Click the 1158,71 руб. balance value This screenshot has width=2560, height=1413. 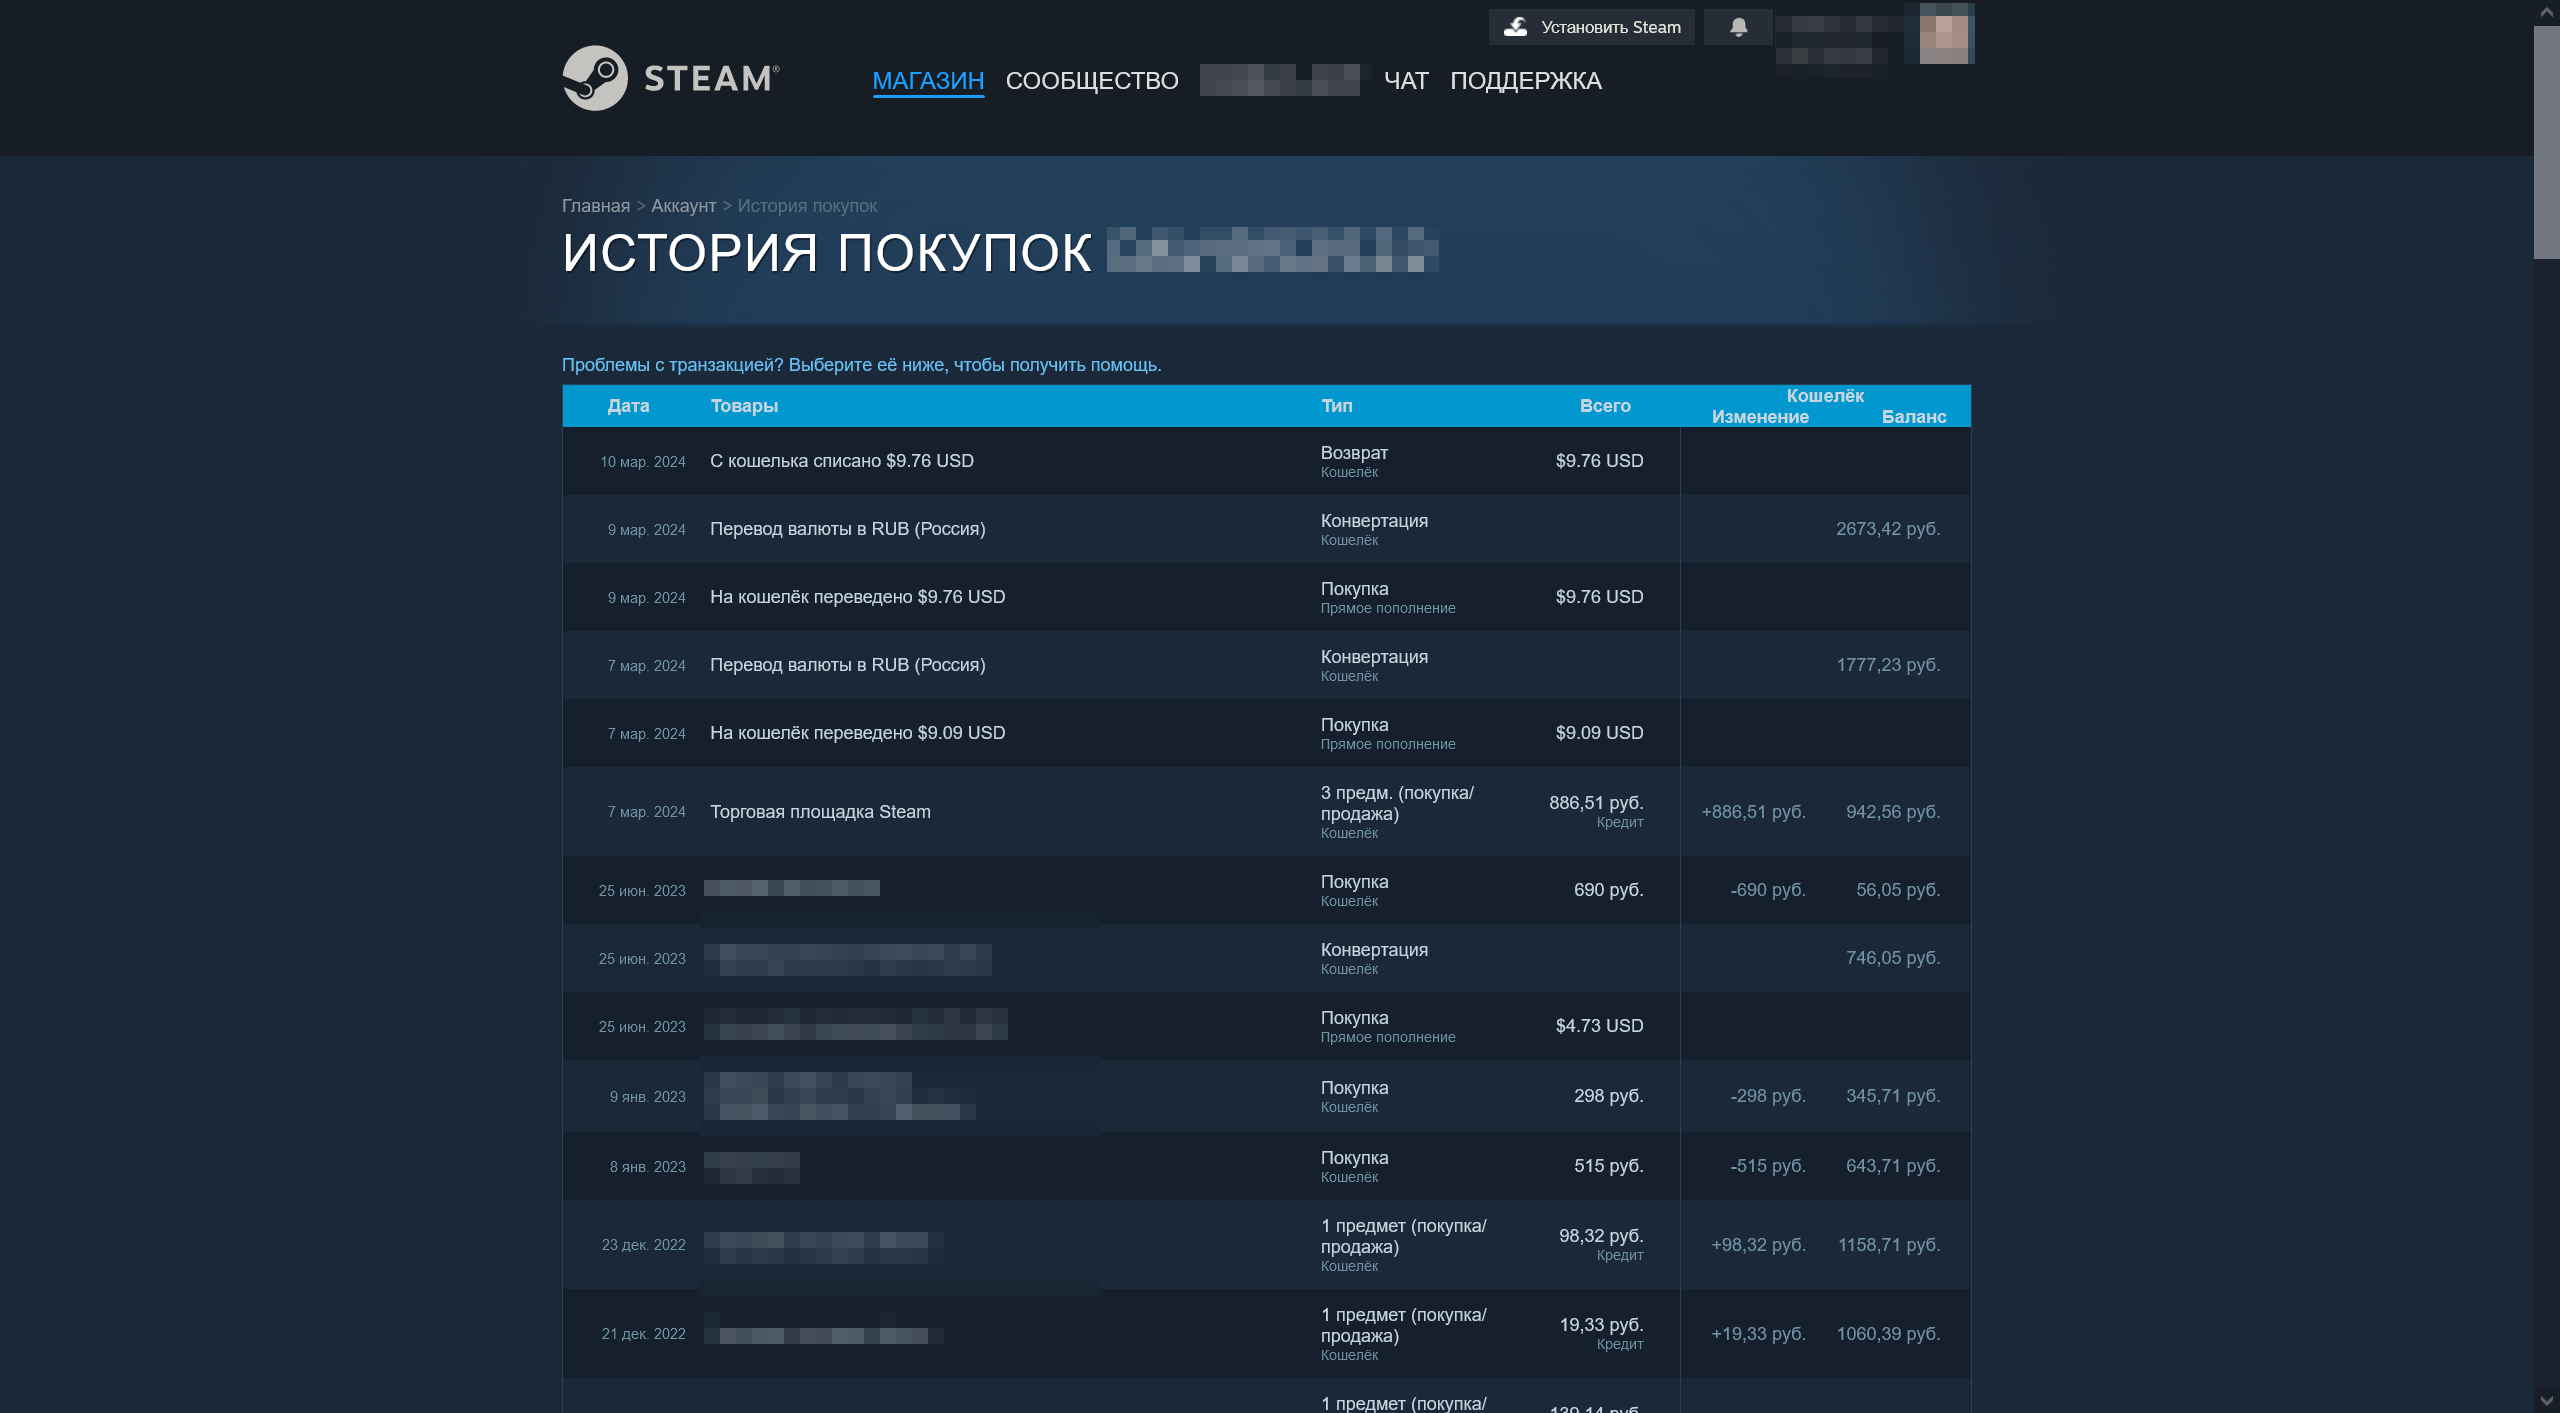click(1889, 1245)
